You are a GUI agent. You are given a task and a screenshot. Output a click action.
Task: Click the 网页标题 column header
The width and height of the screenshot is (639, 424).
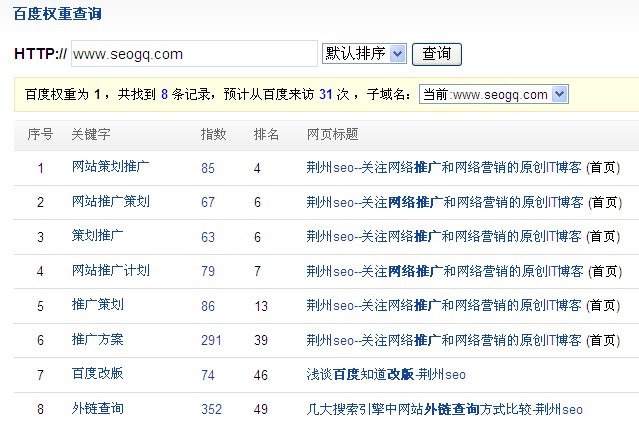[333, 134]
